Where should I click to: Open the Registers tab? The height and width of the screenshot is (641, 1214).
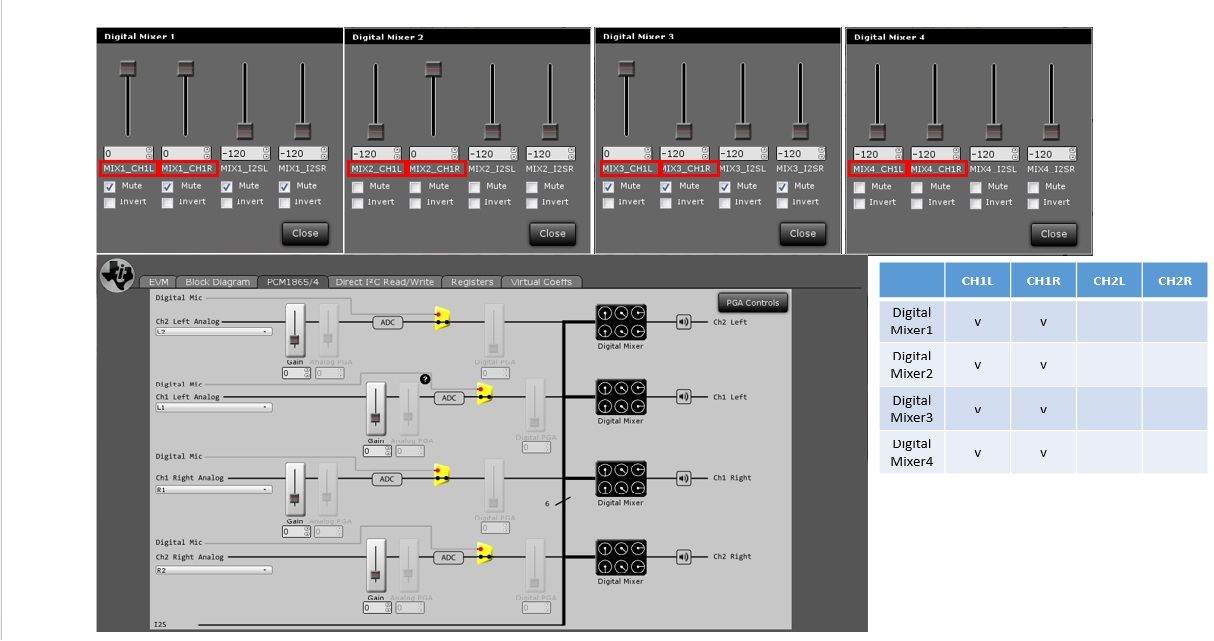point(472,282)
